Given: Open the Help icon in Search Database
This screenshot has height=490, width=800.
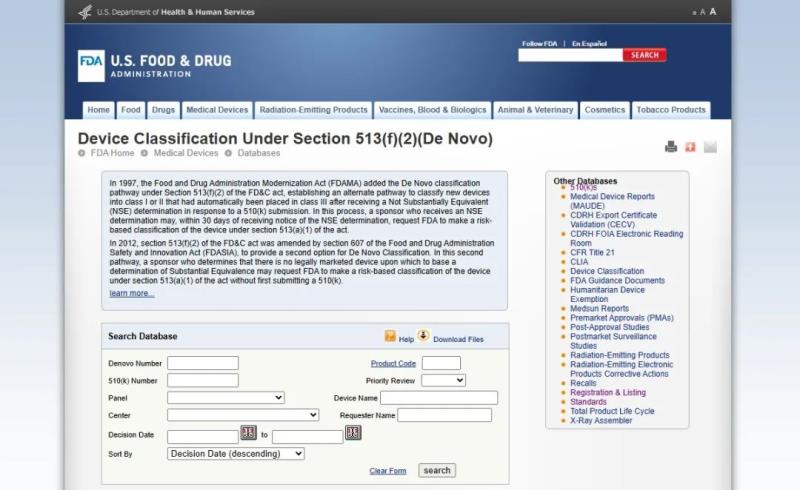Looking at the screenshot, I should 390,337.
